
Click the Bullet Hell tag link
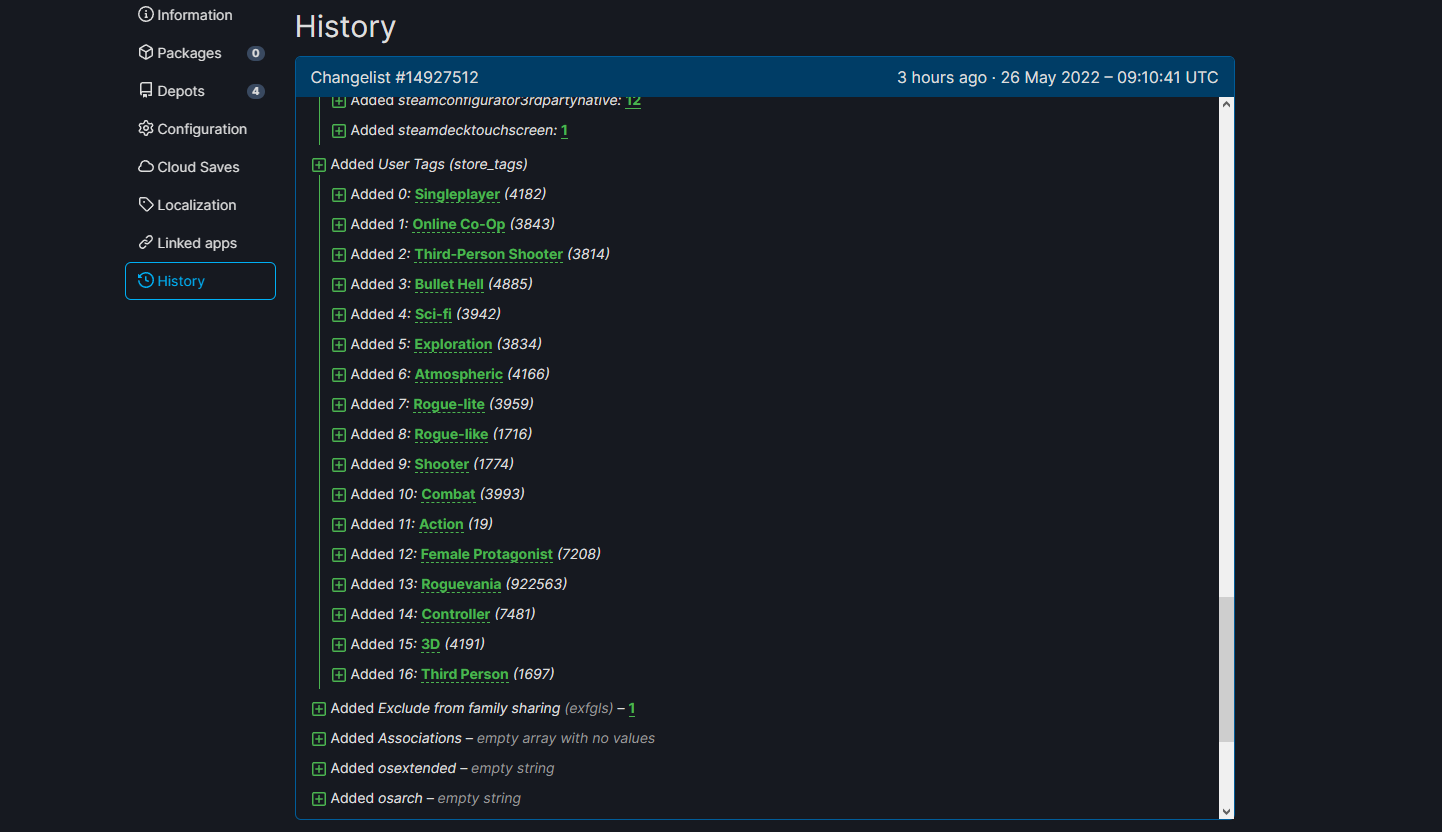(x=449, y=284)
